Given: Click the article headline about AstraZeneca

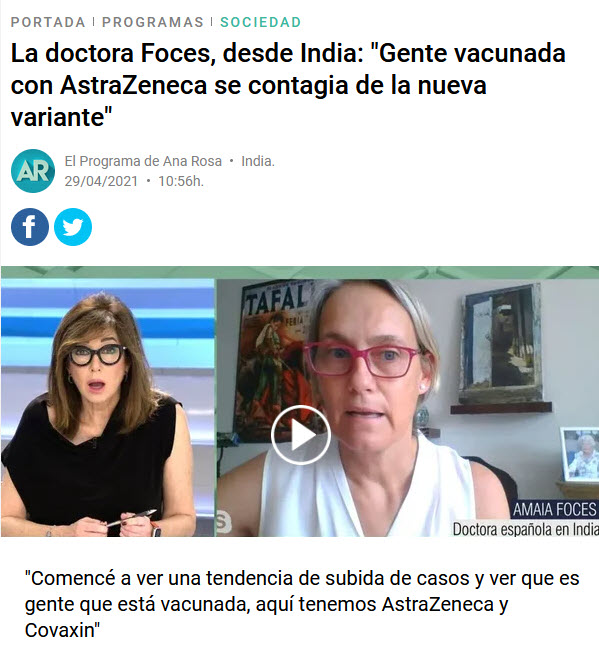Looking at the screenshot, I should (288, 85).
